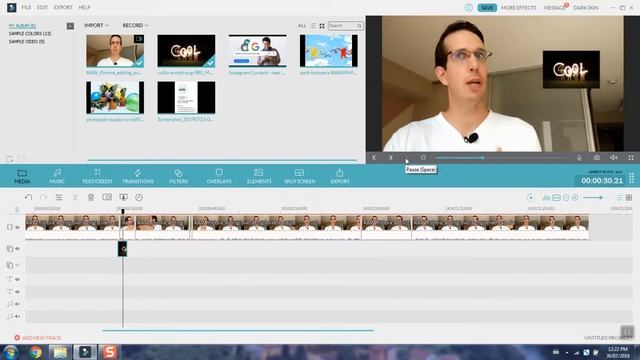The width and height of the screenshot is (640, 360).
Task: Select SAMPLE VIDEO album
Action: pyautogui.click(x=27, y=42)
